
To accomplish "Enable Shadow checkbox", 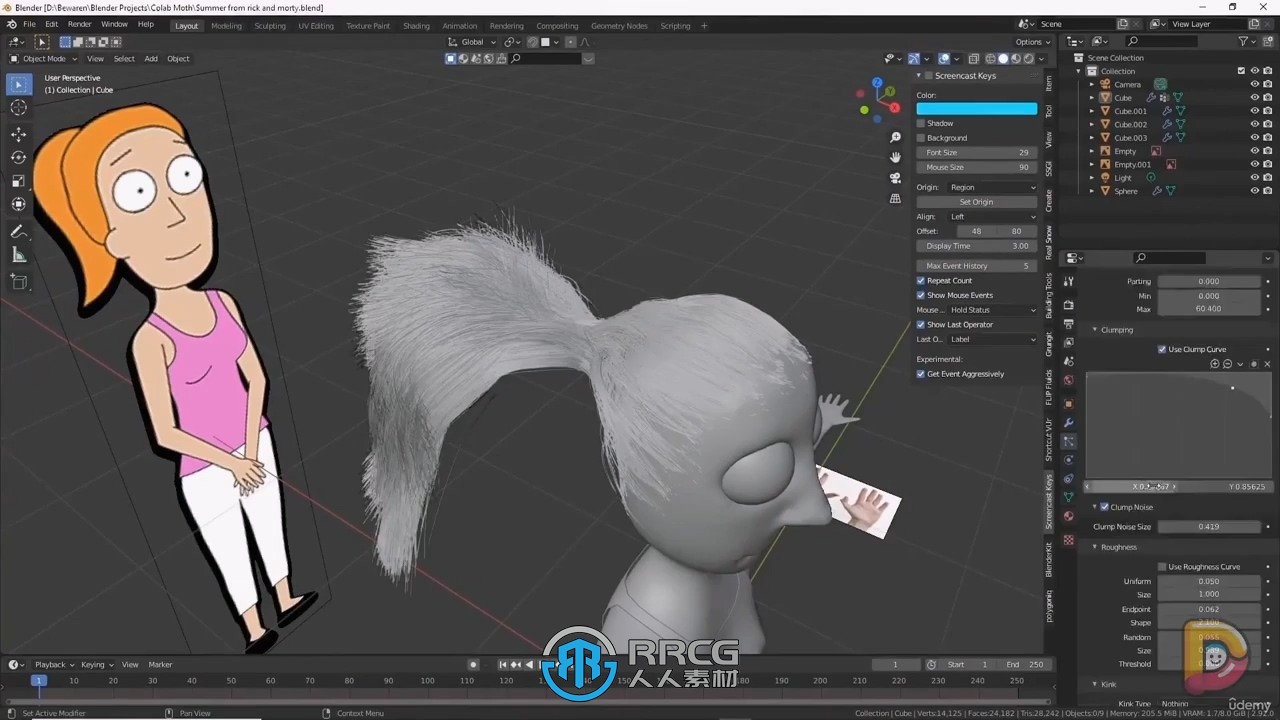I will coord(921,123).
